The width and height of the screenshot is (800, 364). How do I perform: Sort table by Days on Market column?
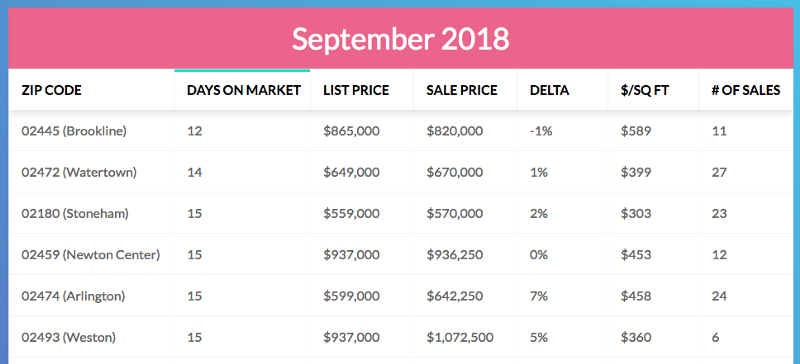(243, 90)
